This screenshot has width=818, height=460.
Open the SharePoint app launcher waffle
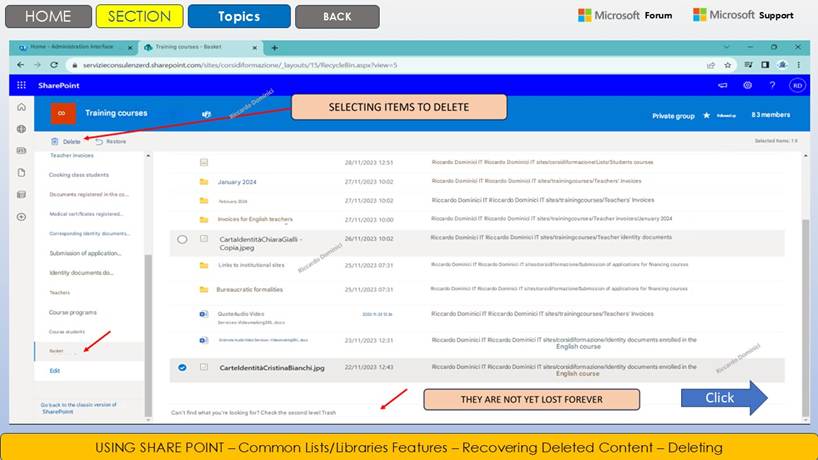(x=21, y=85)
